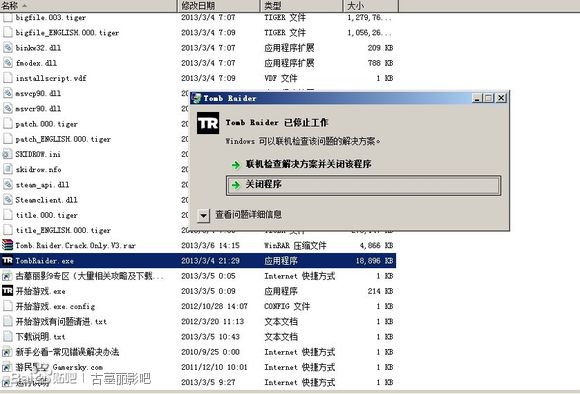Select the Steamclient.dll file name
580x394 pixels.
click(47, 199)
